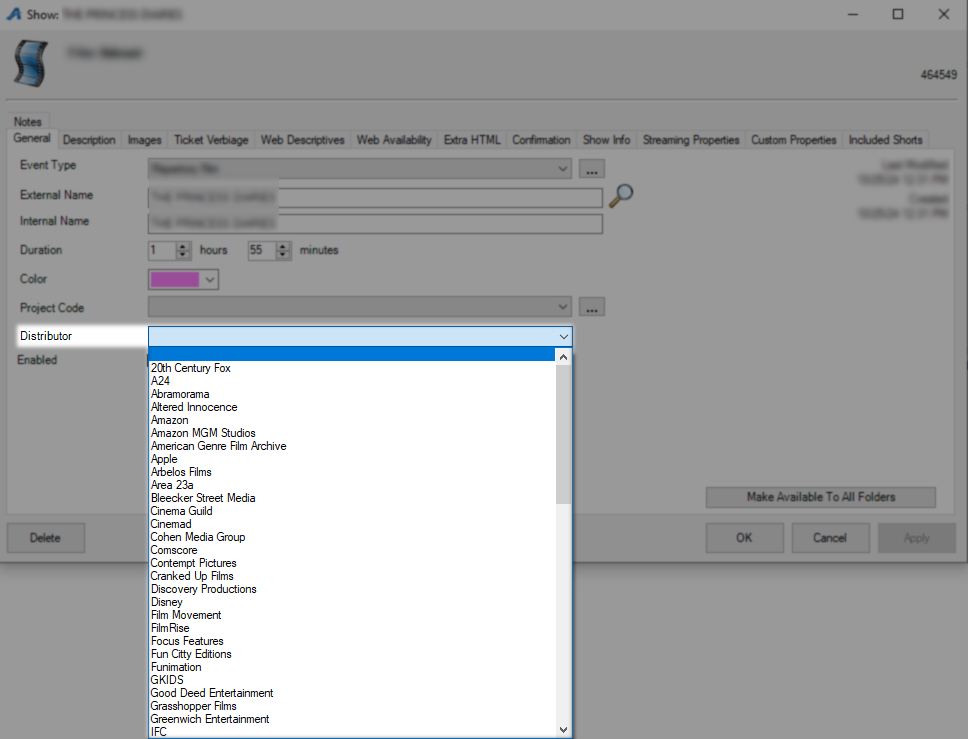Select the blank entry in Distributor list
This screenshot has height=739, width=968.
(x=352, y=354)
